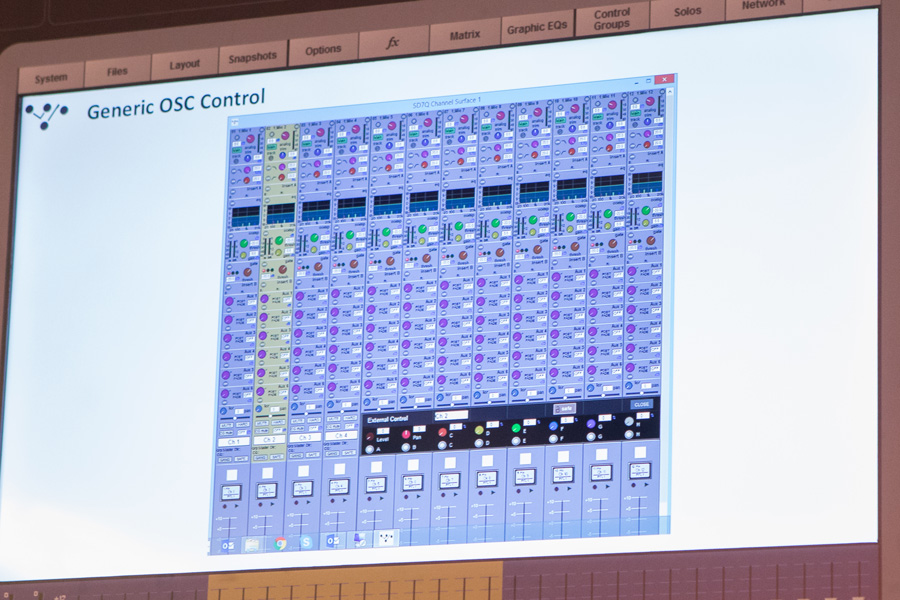The image size is (900, 600).
Task: Click the purple G knob in External Control
Action: click(591, 424)
